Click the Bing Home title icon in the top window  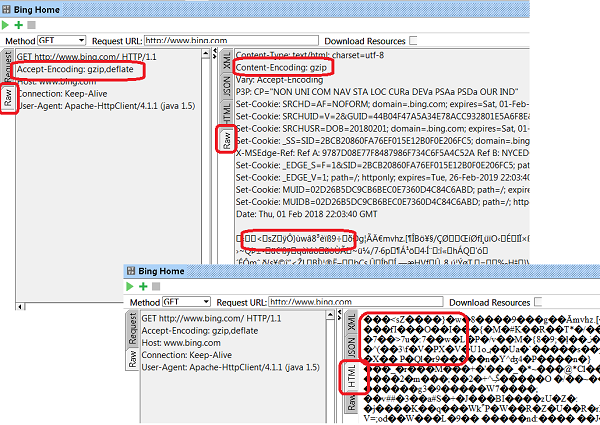pos(6,9)
